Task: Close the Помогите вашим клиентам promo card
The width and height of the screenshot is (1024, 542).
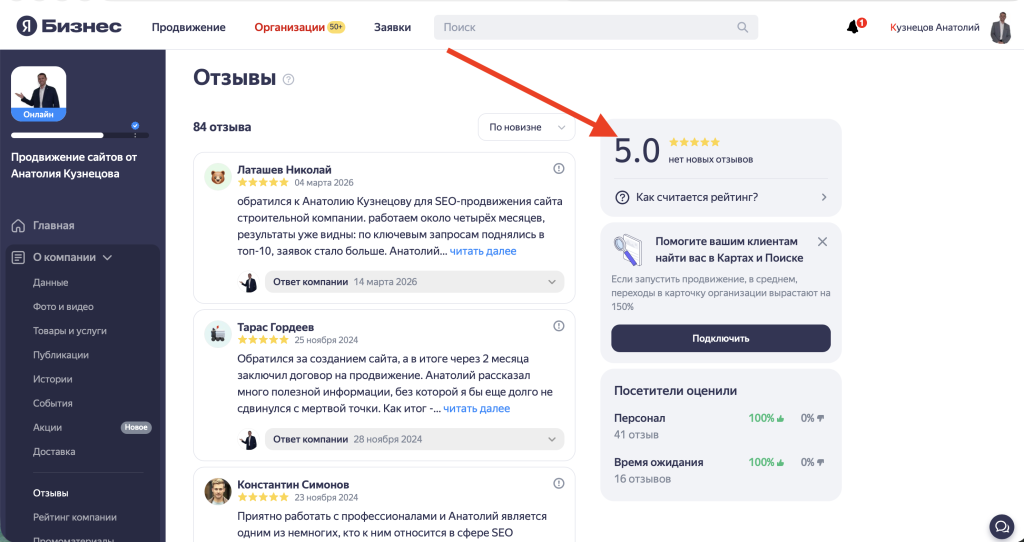Action: pyautogui.click(x=822, y=242)
